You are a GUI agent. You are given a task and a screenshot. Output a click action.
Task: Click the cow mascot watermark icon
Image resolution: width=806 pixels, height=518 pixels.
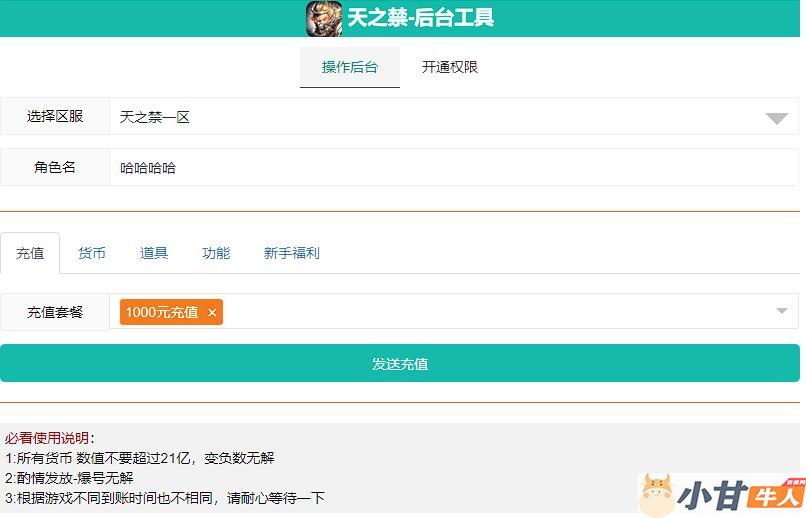point(656,496)
